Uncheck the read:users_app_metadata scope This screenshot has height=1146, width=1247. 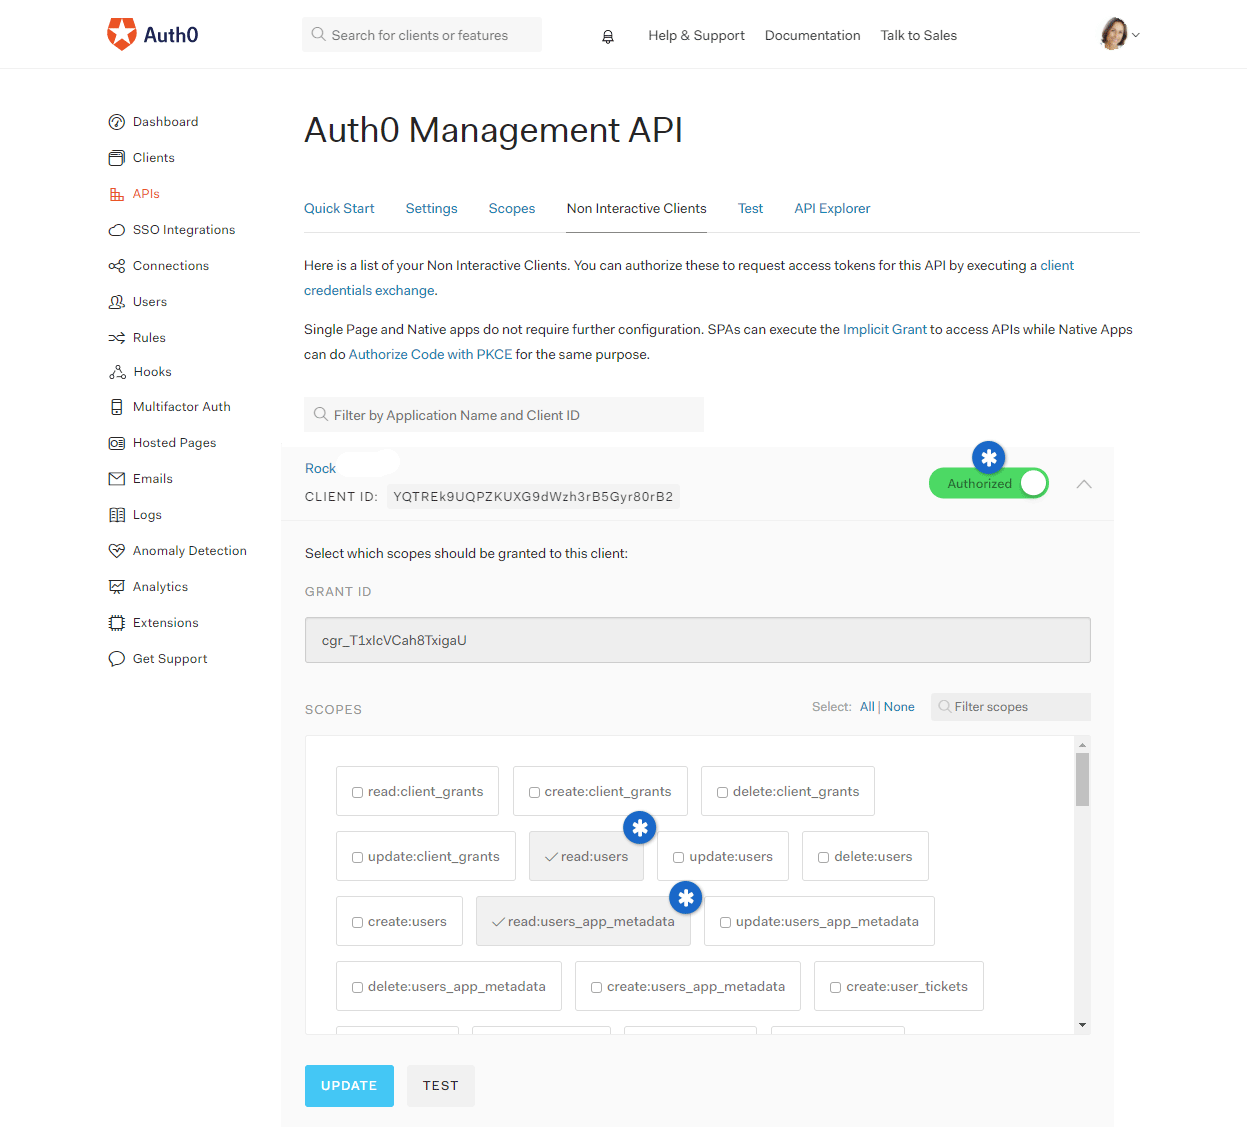498,922
